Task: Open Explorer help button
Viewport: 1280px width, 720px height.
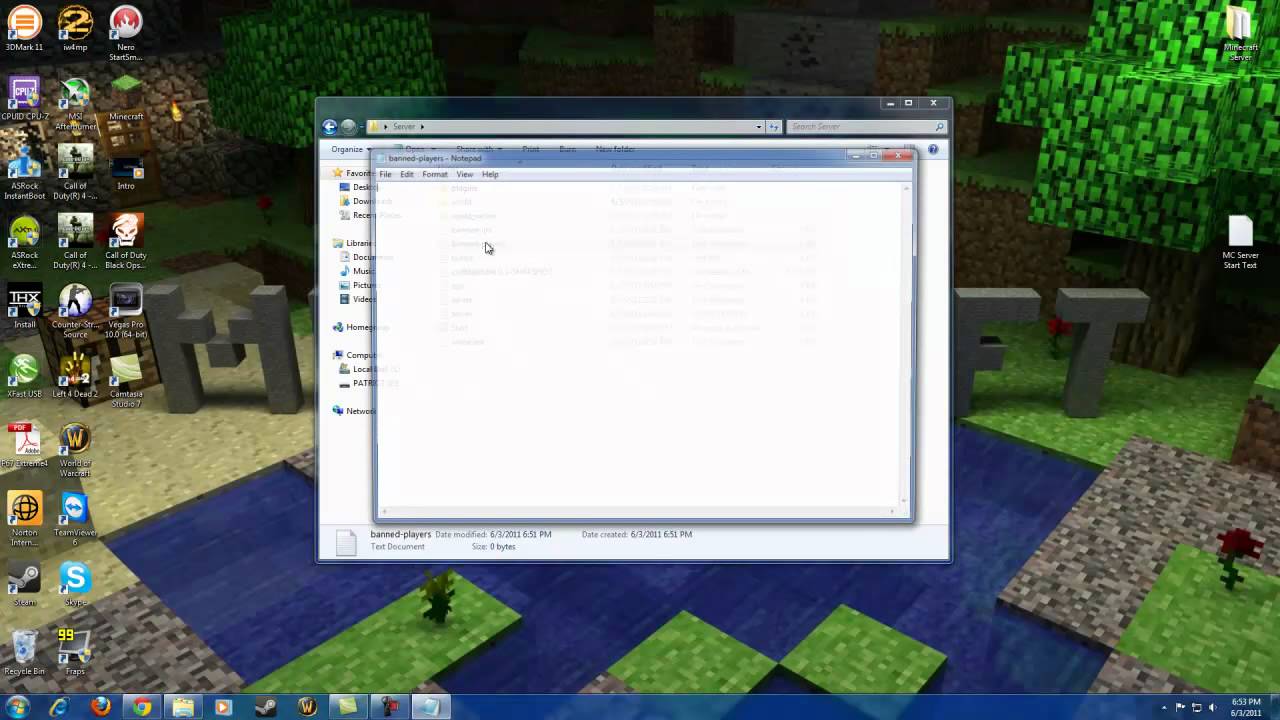Action: click(933, 149)
